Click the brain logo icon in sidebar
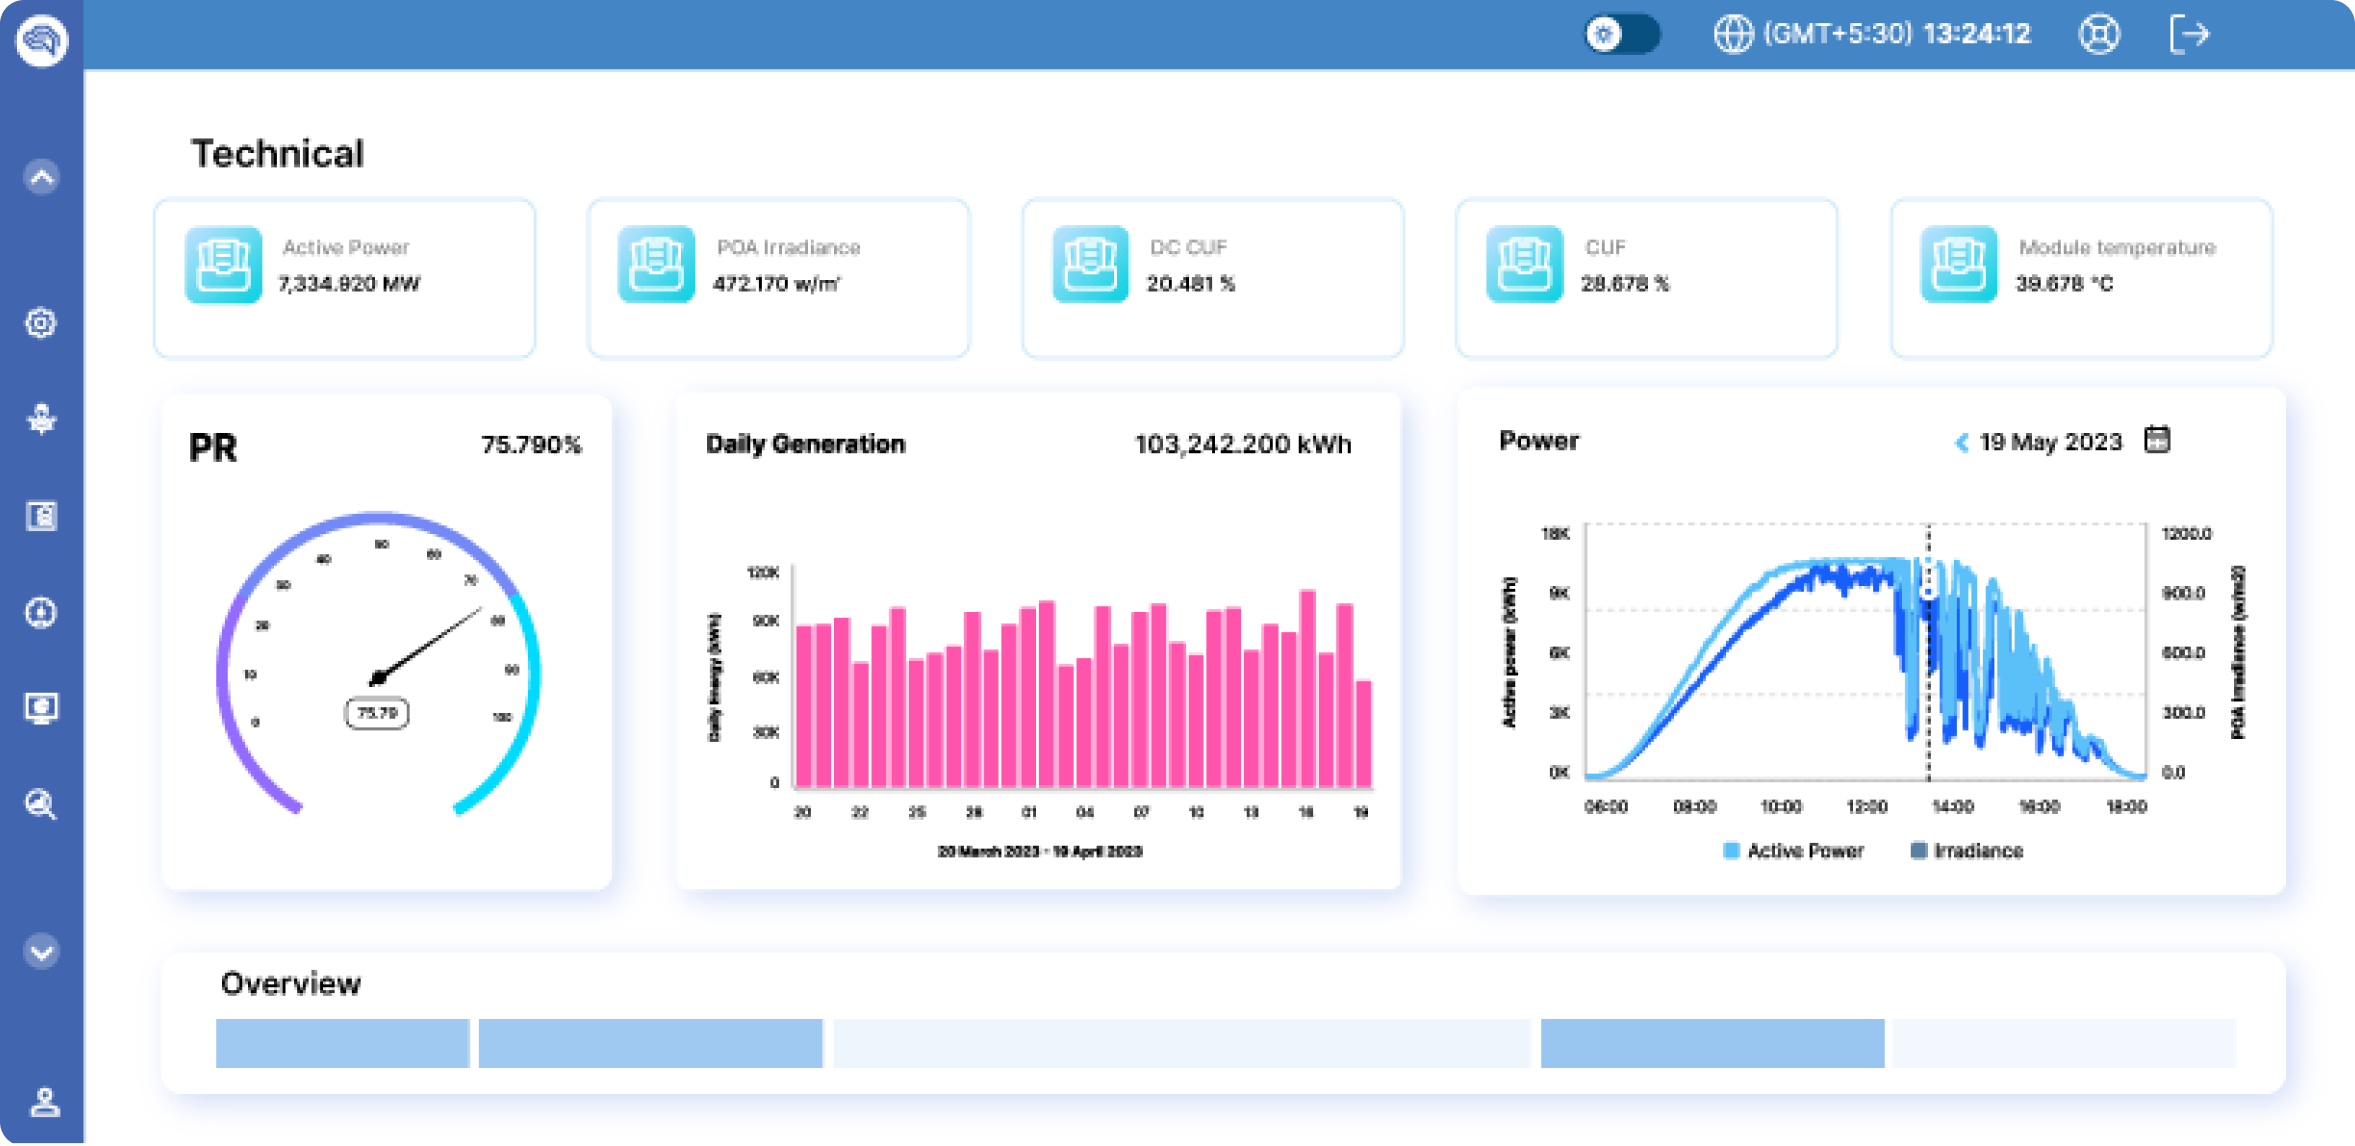Image resolution: width=2355 pixels, height=1146 pixels. 41,40
